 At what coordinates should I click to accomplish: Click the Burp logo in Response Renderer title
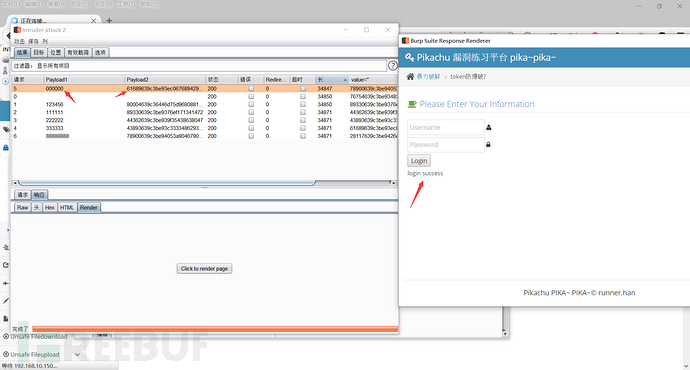coord(405,40)
